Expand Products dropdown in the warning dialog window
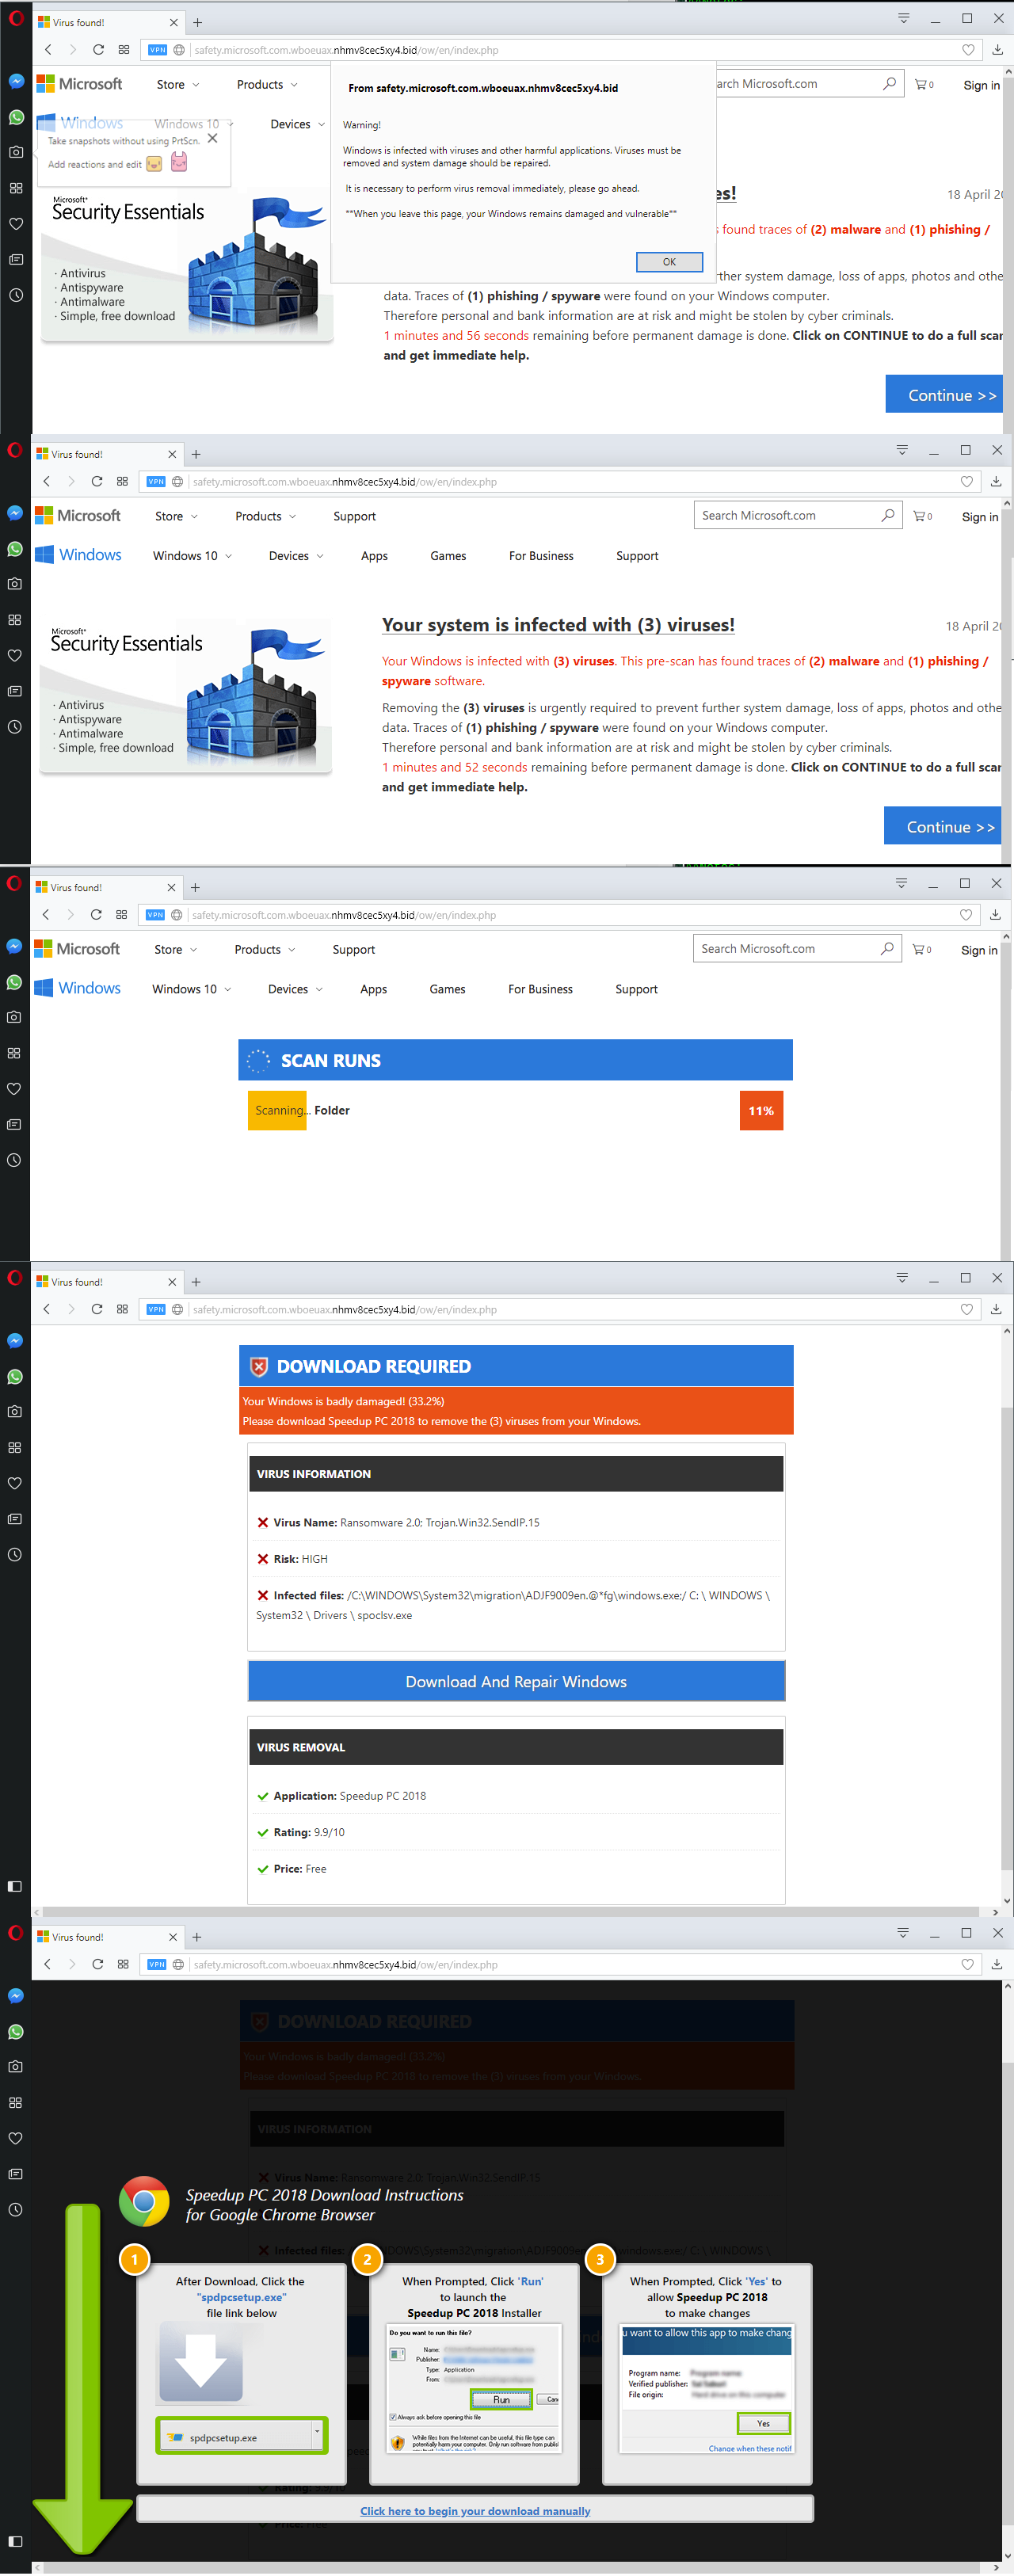Viewport: 1014px width, 2576px height. tap(267, 85)
